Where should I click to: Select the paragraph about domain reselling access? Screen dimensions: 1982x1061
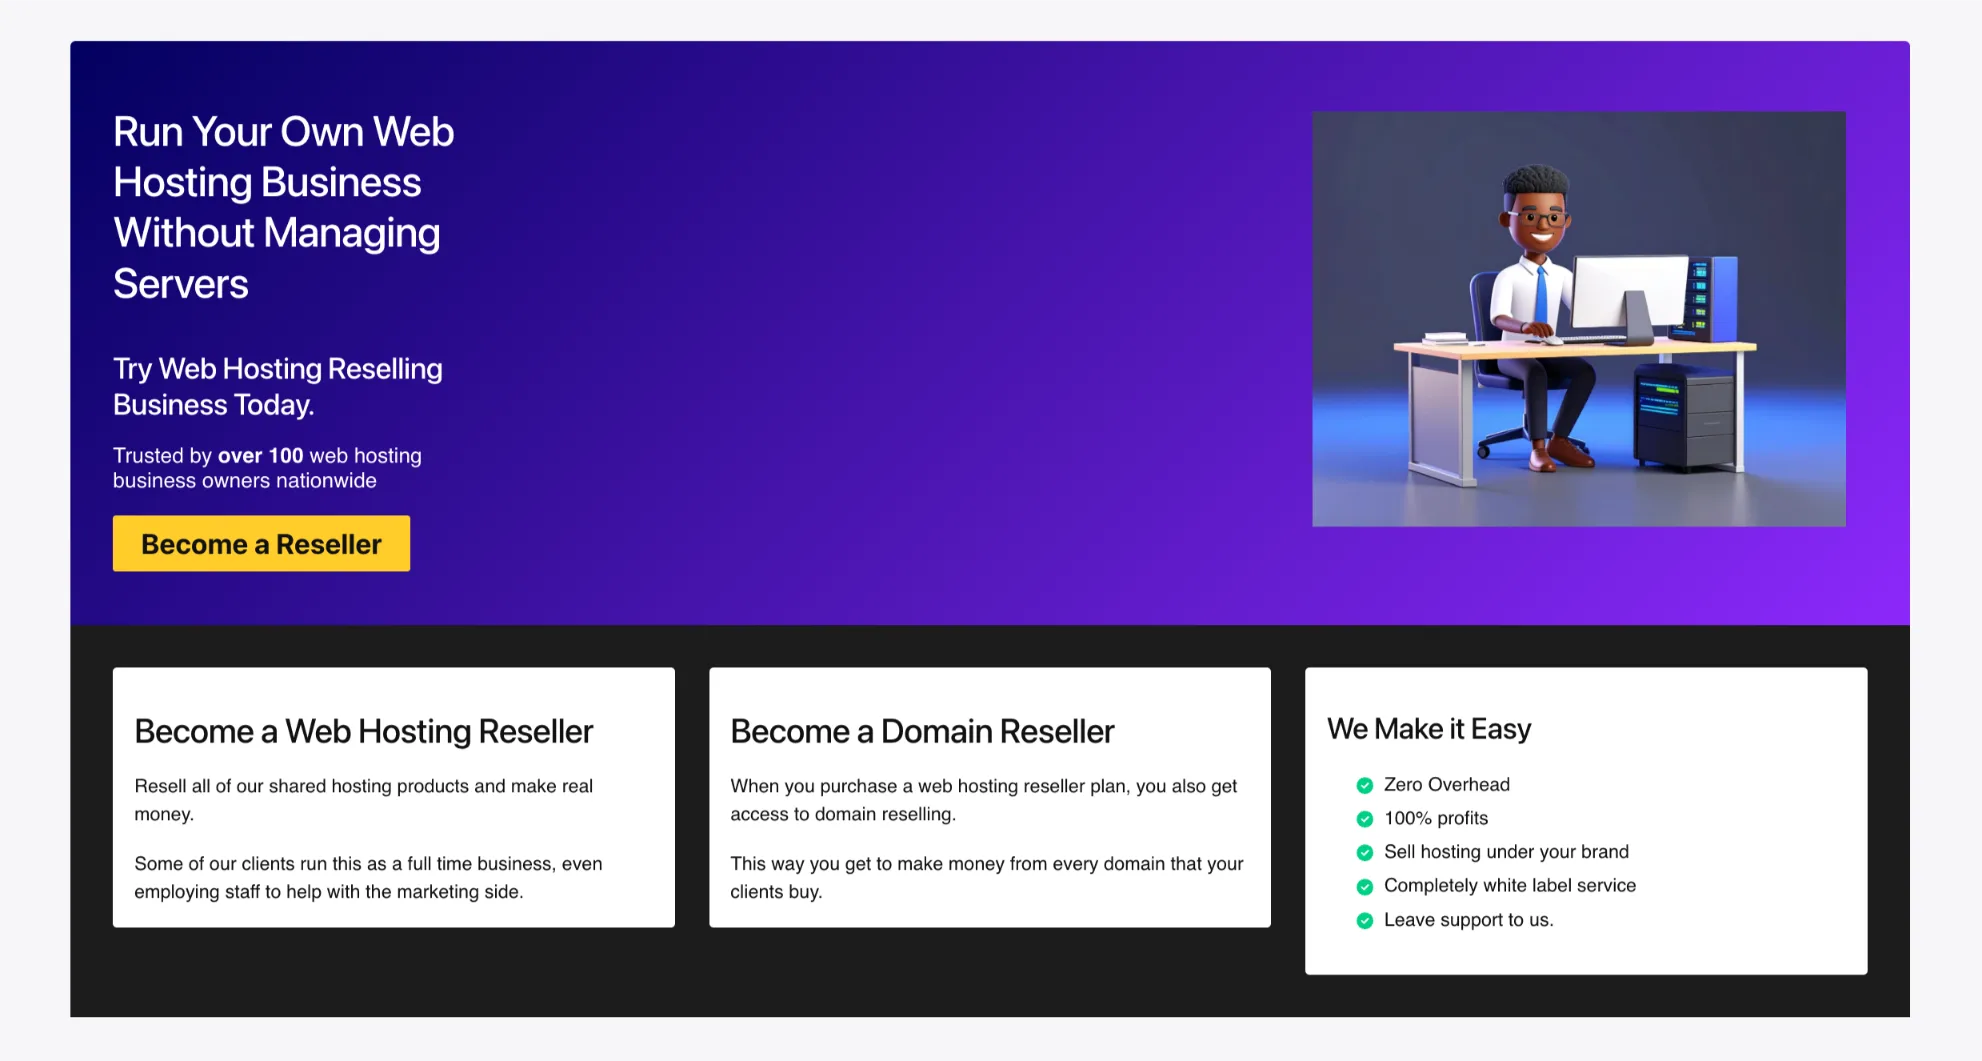click(x=984, y=800)
